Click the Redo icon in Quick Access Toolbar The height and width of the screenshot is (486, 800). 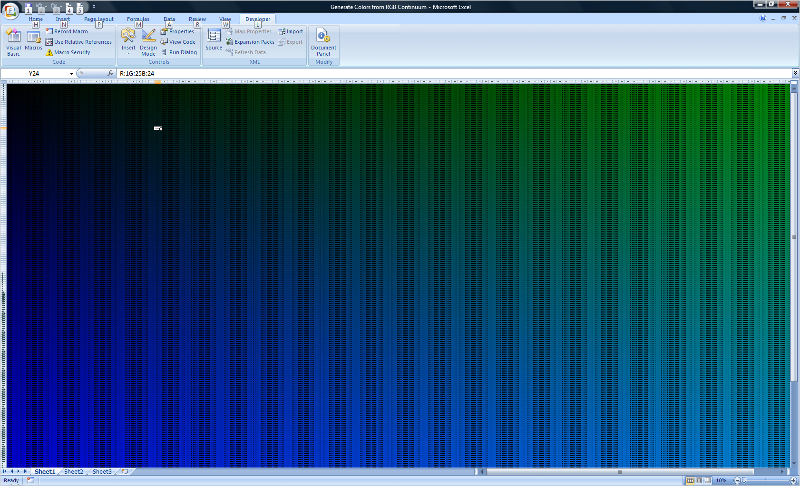[56, 8]
